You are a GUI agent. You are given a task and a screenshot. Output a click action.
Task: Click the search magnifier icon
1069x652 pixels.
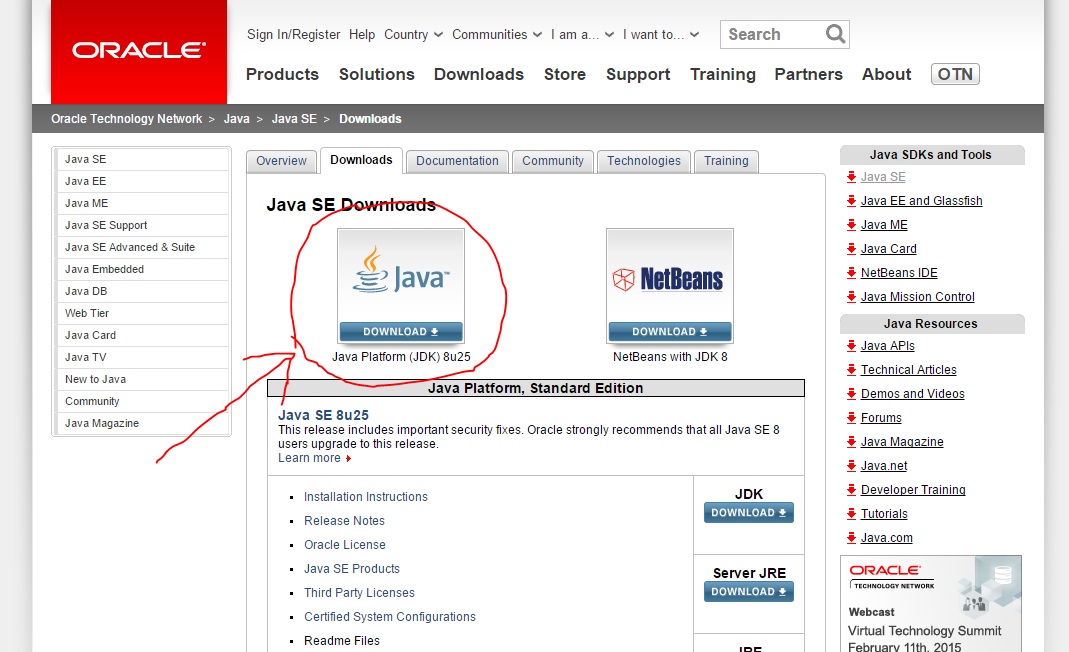(834, 34)
